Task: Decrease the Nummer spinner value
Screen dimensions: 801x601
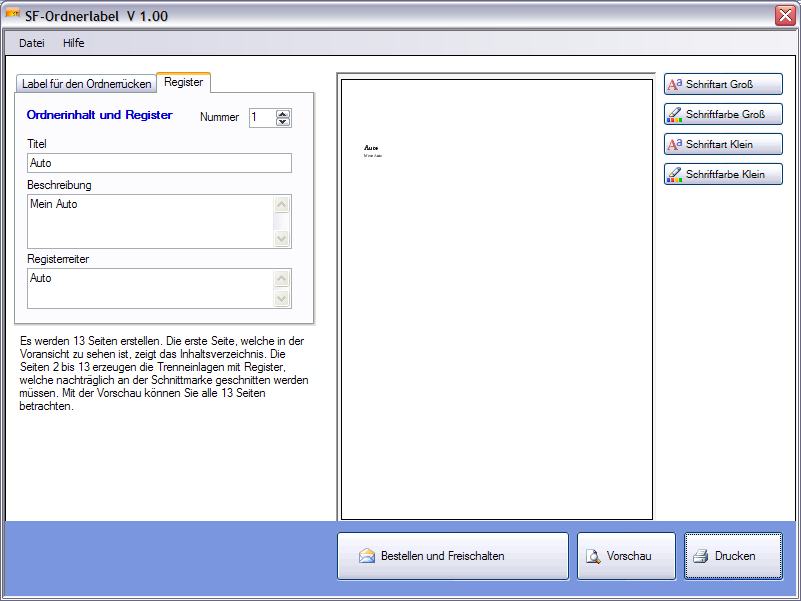Action: click(x=283, y=122)
